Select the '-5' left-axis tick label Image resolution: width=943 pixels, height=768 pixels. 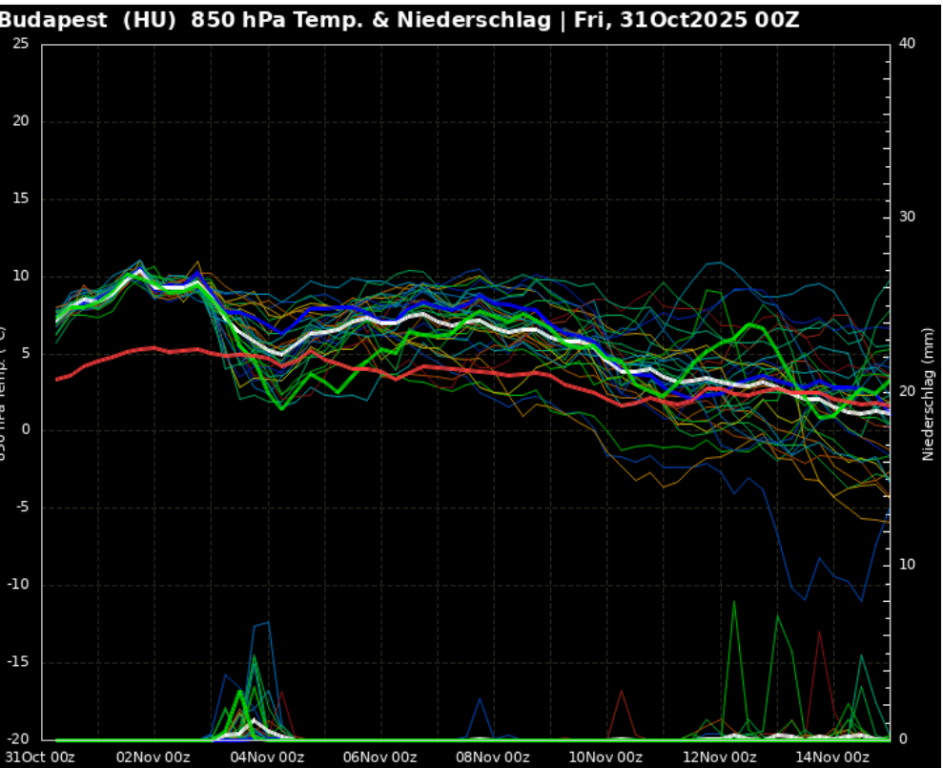tap(22, 507)
